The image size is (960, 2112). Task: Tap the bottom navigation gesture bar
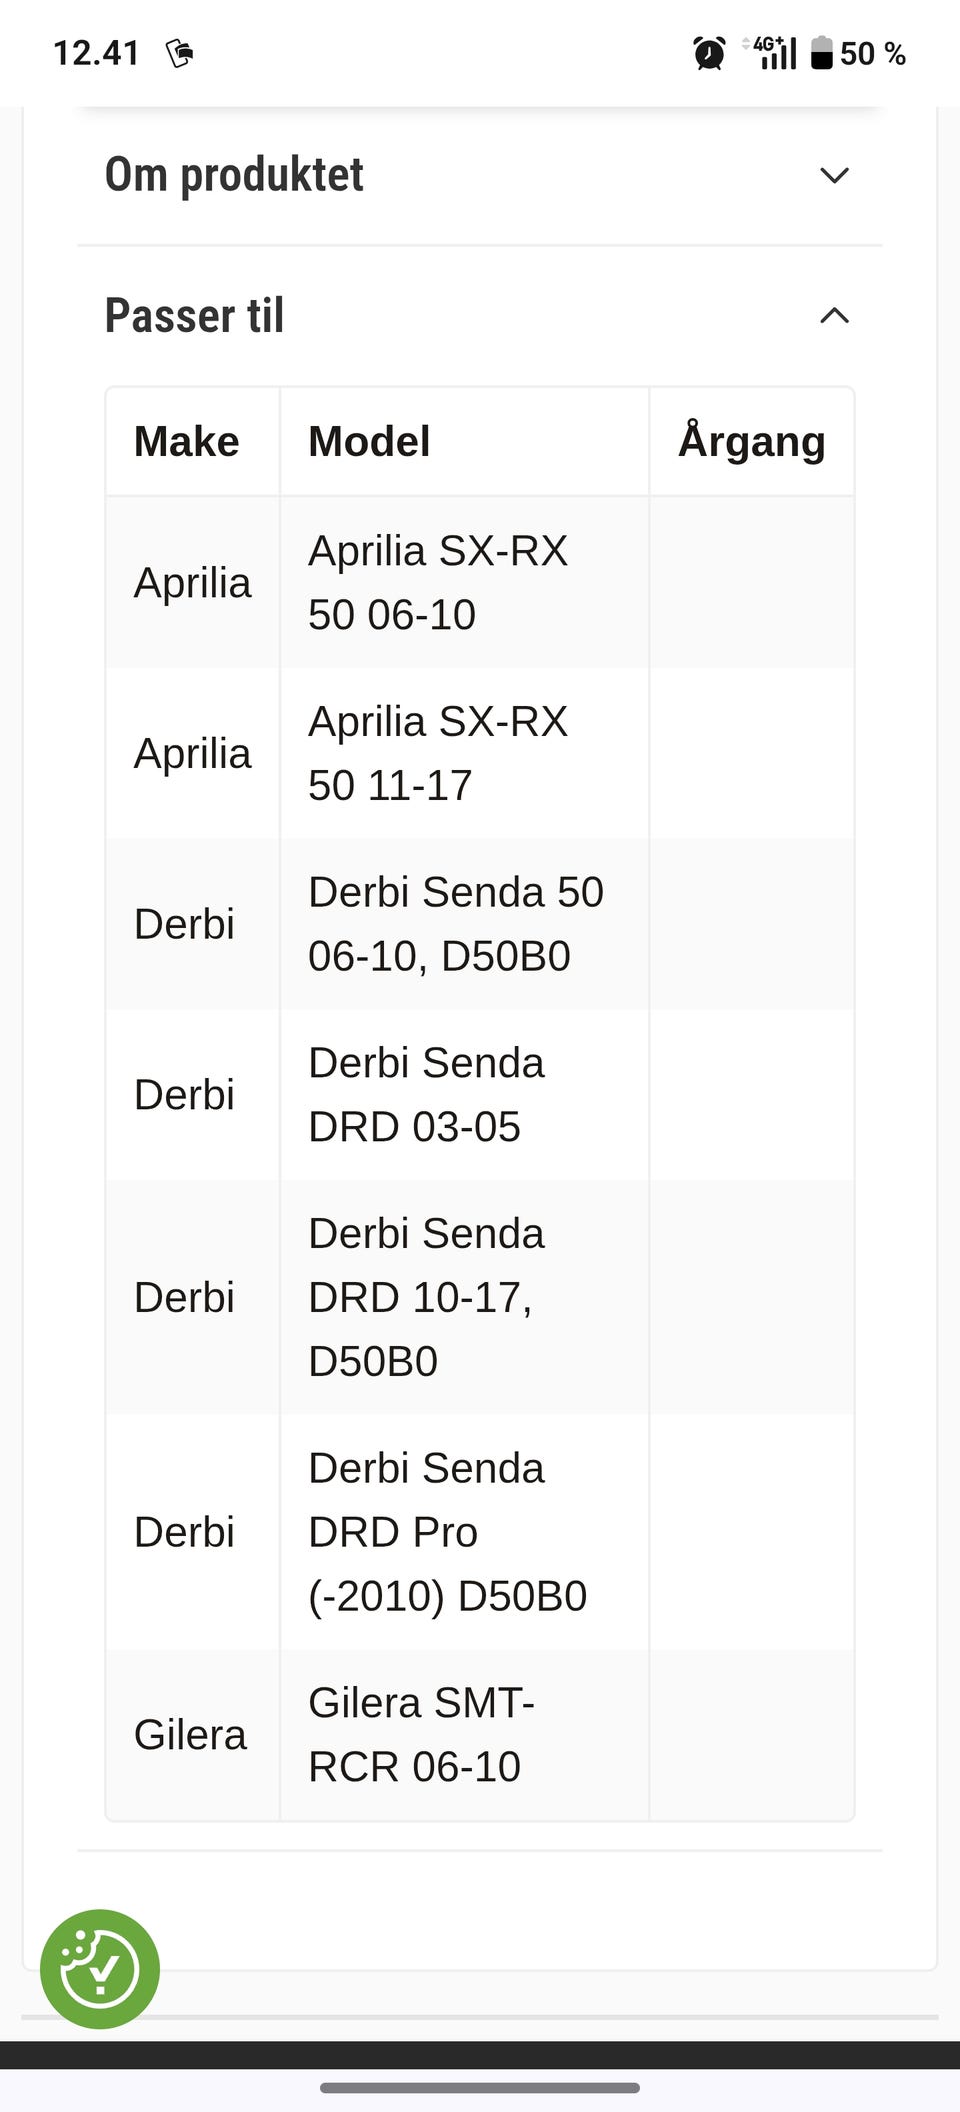point(480,2088)
